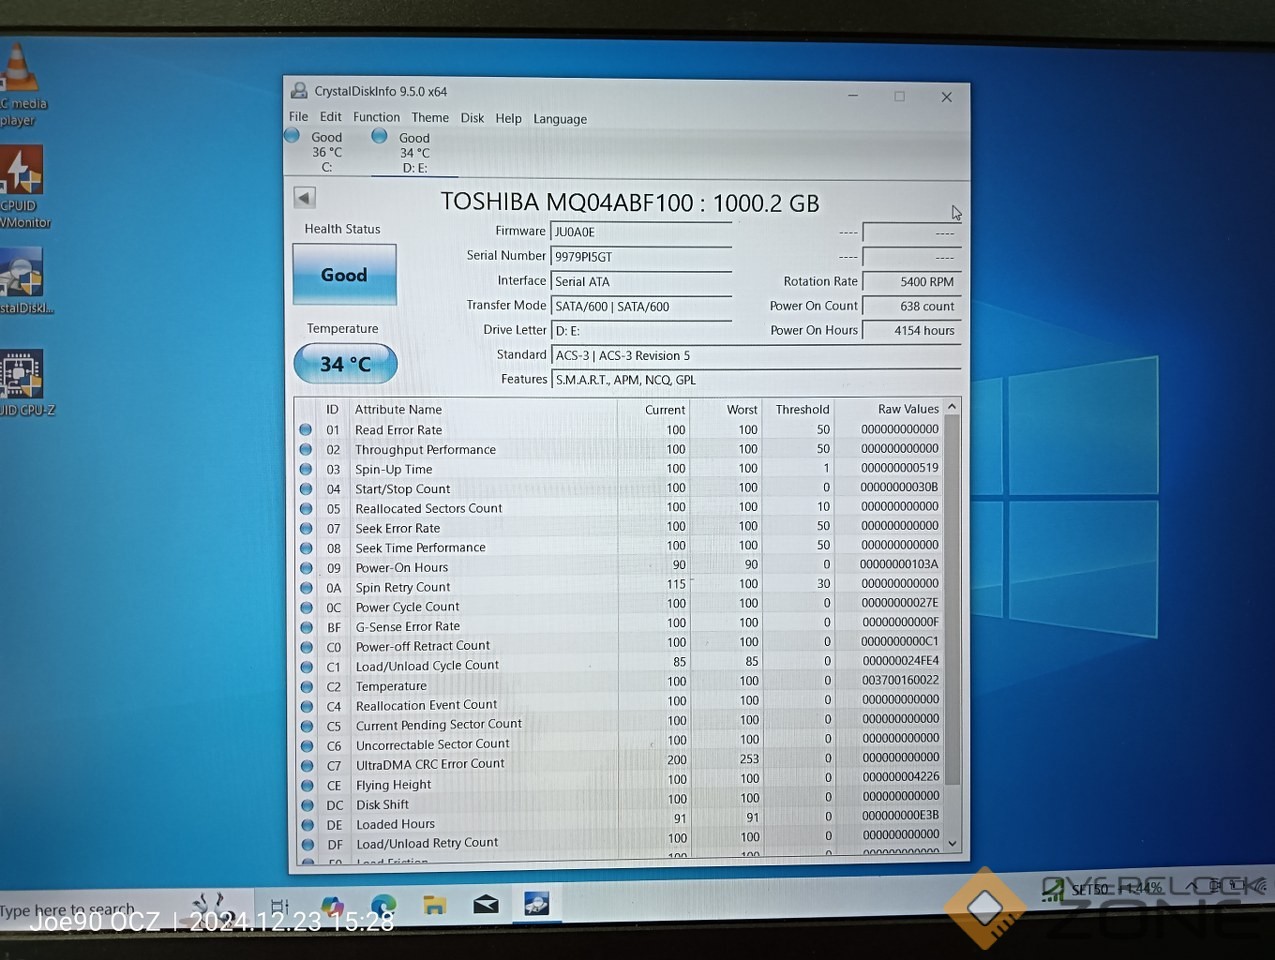The height and width of the screenshot is (960, 1275).
Task: Click the status circle for Throughput Performance
Action: [305, 450]
